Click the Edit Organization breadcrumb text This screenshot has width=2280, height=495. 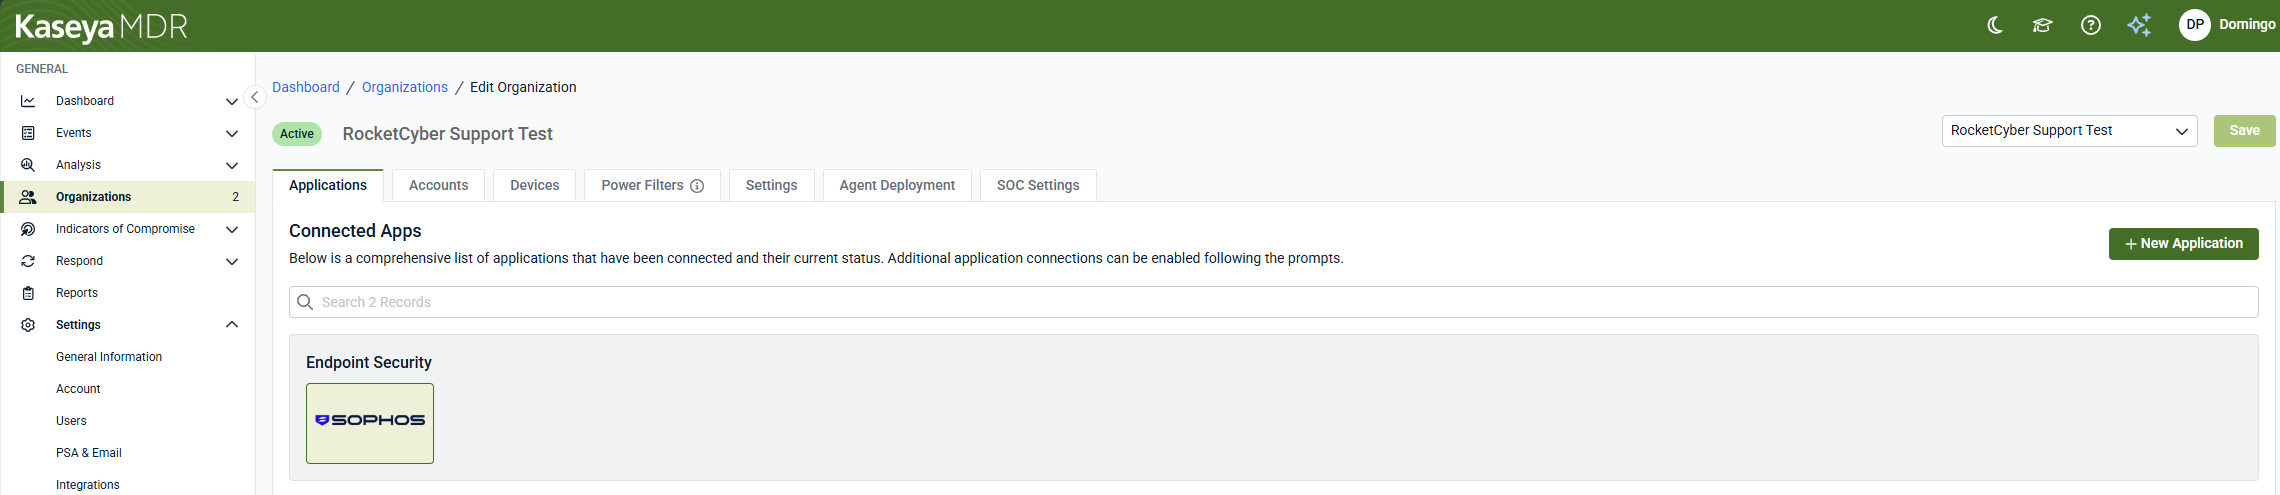coord(523,87)
